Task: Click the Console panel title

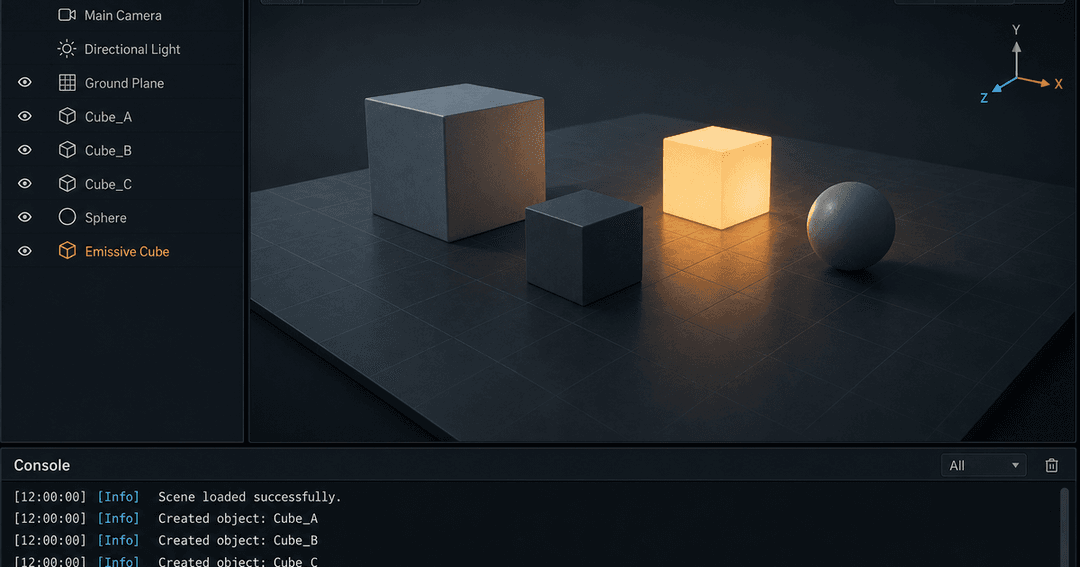Action: 42,465
